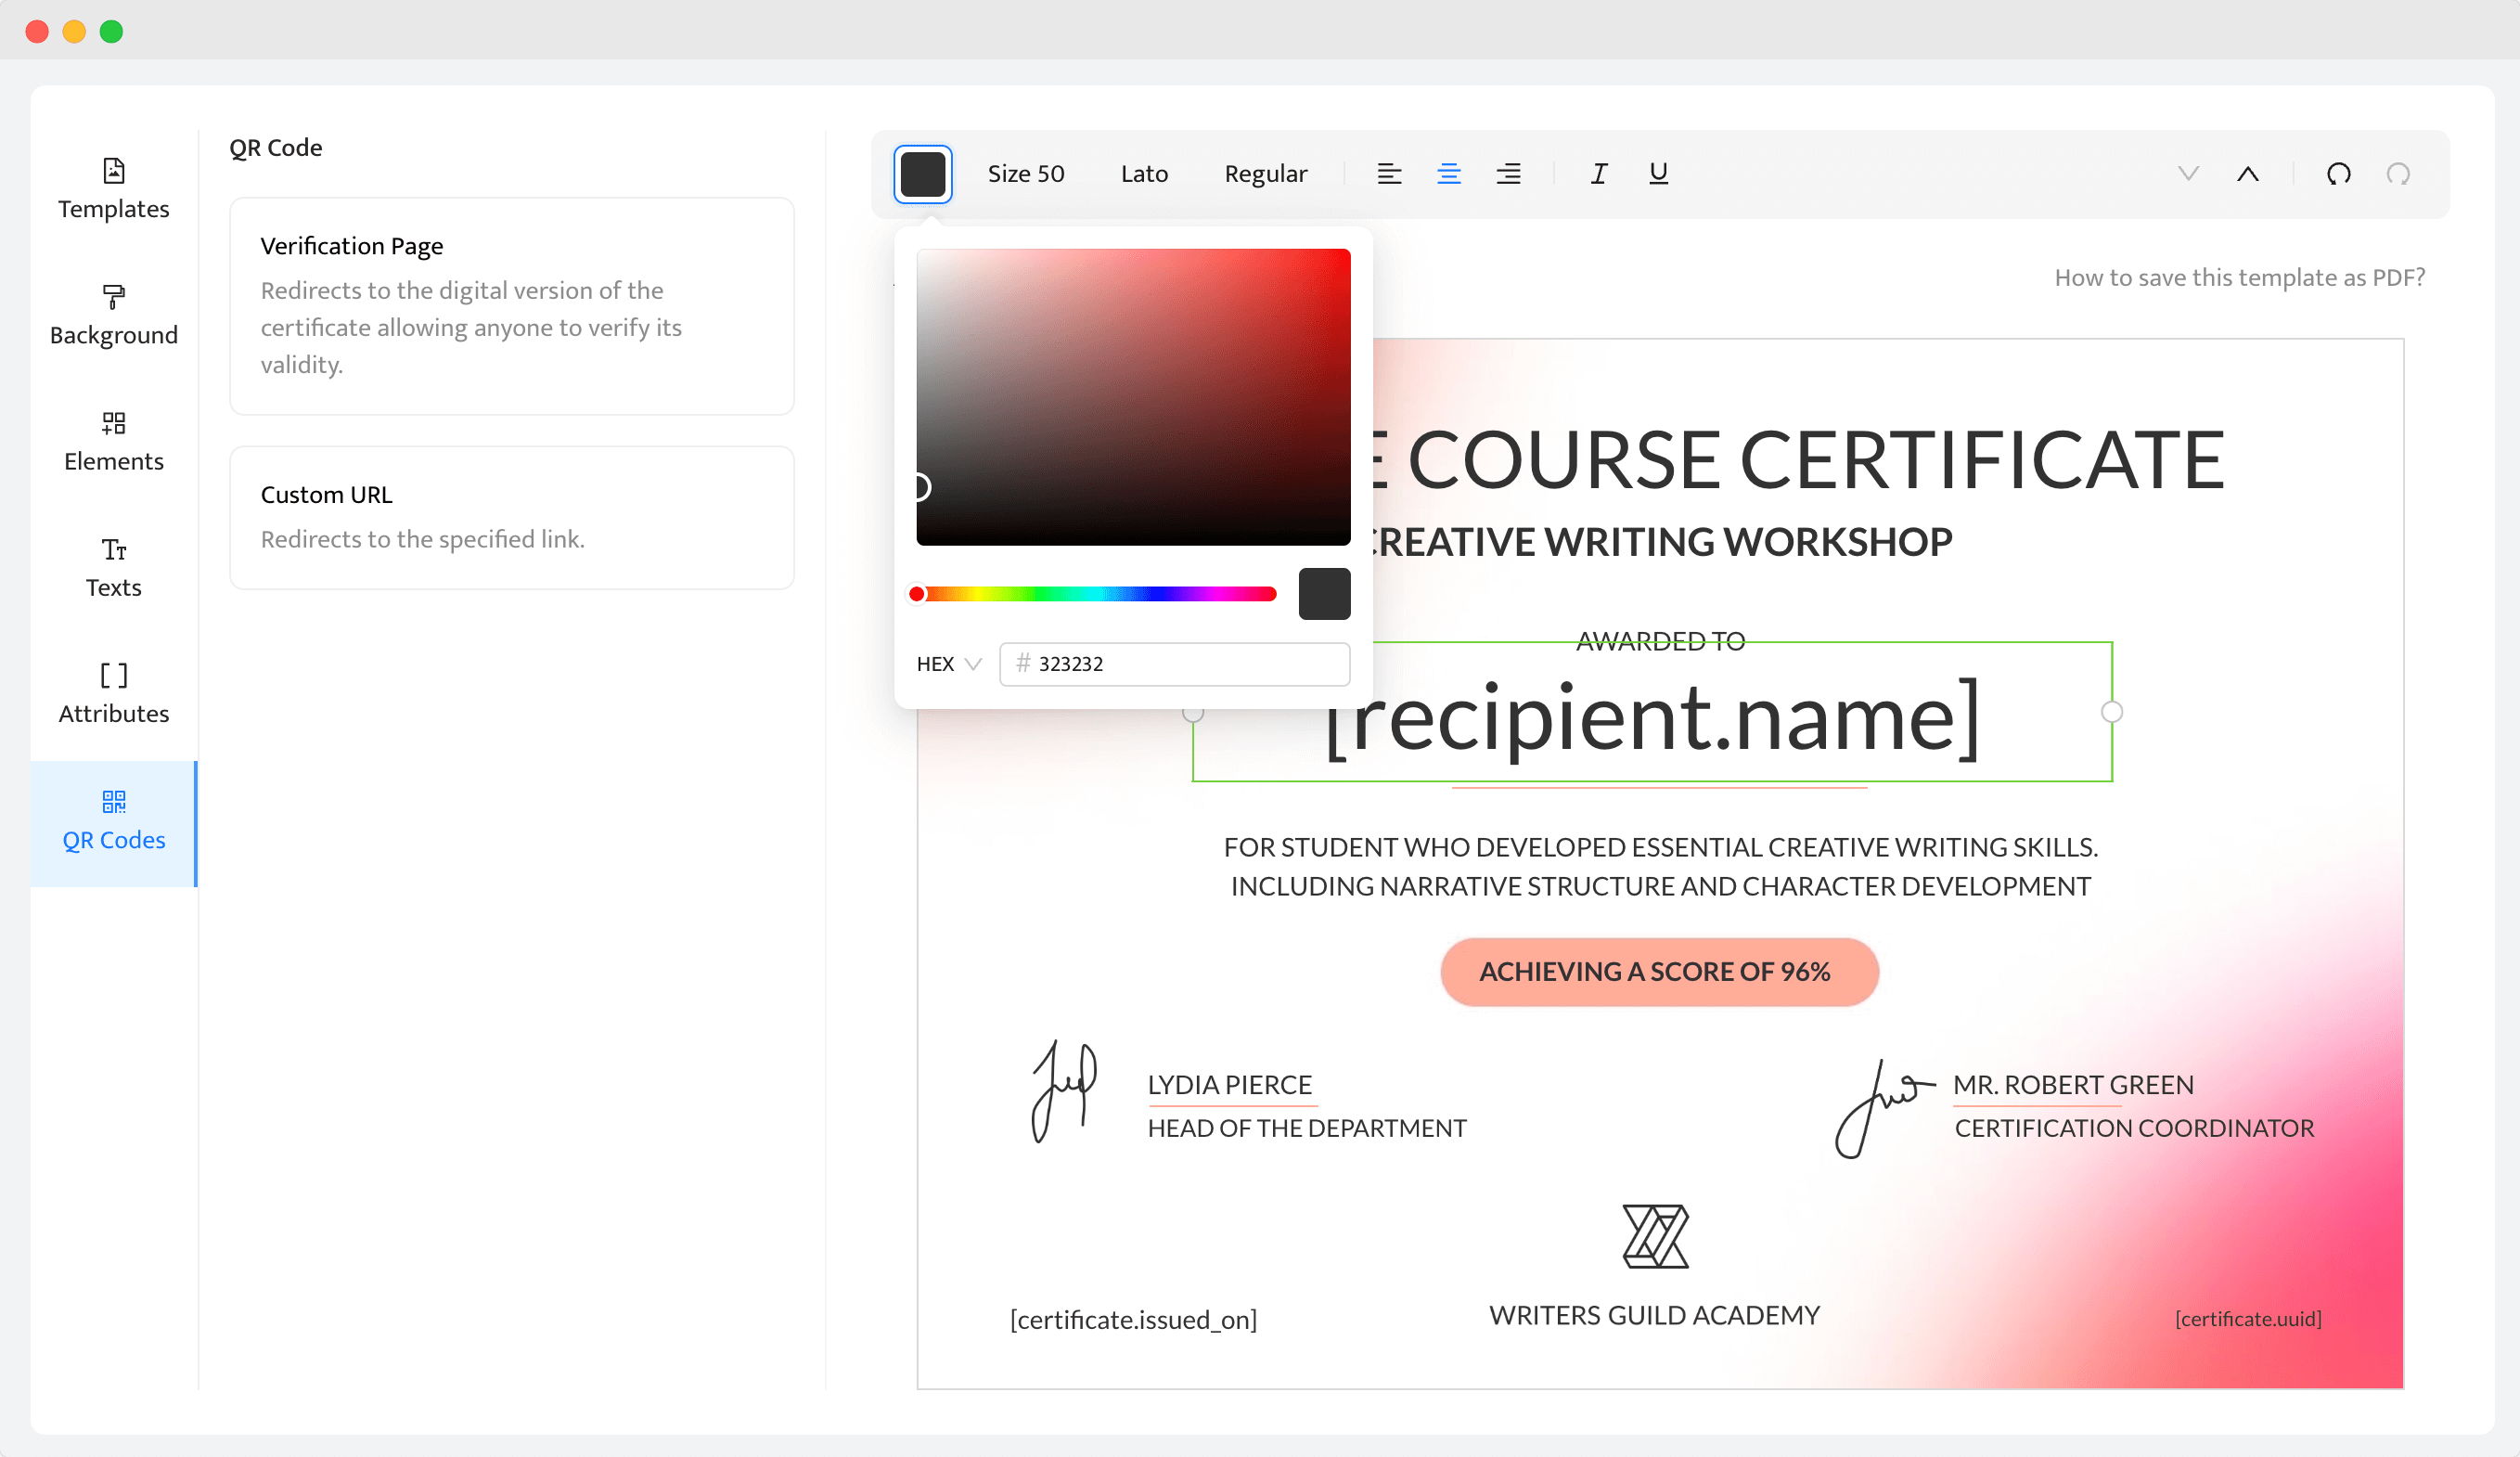Select the Writers Guild Academy logo

coord(1655,1237)
